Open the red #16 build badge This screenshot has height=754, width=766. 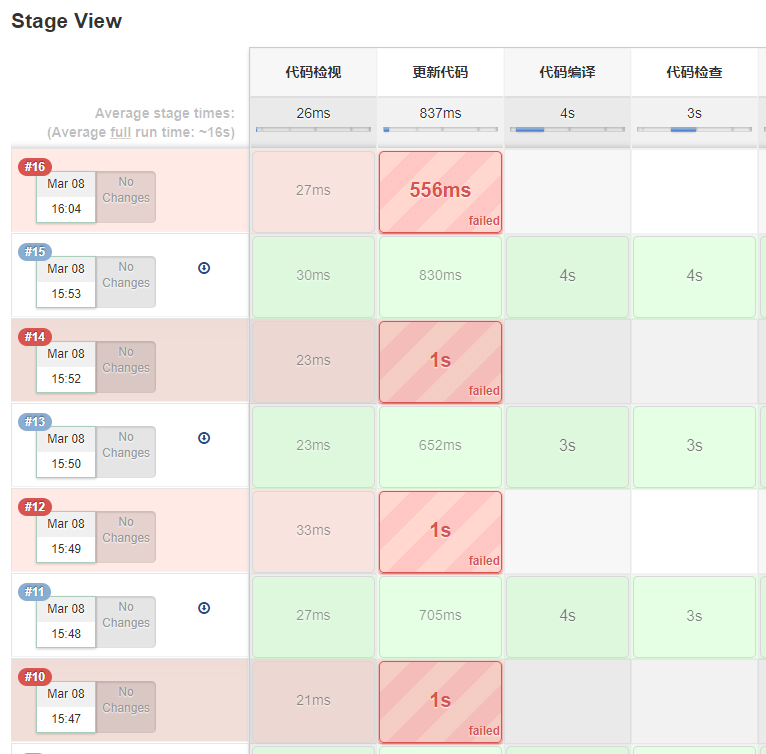click(34, 167)
